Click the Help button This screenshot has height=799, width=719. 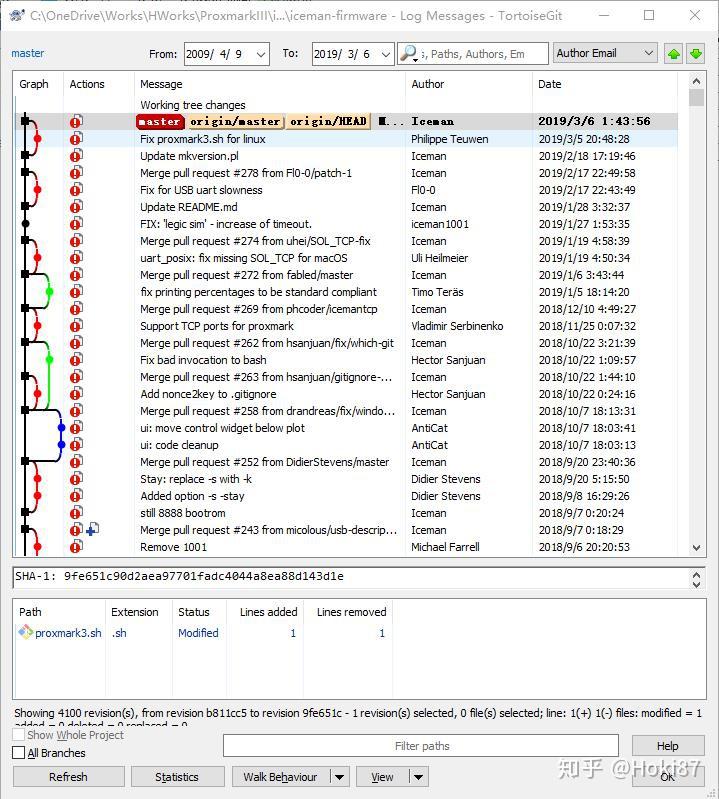tap(668, 746)
